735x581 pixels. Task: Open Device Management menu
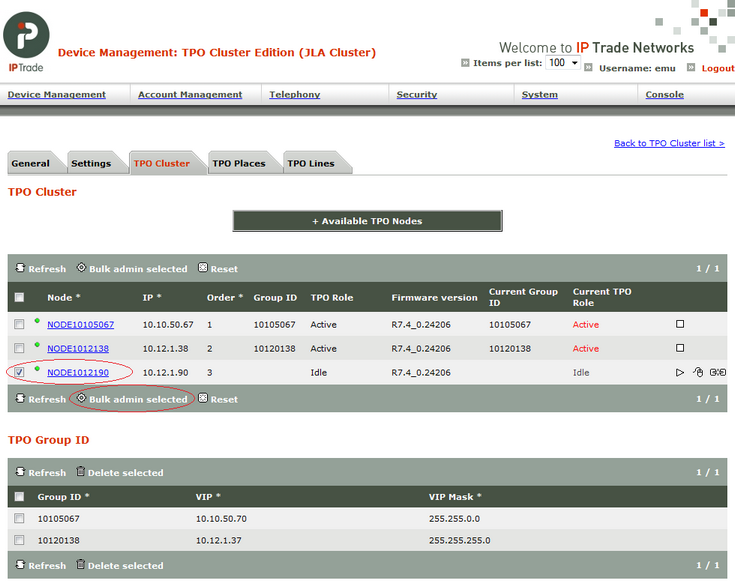point(57,95)
